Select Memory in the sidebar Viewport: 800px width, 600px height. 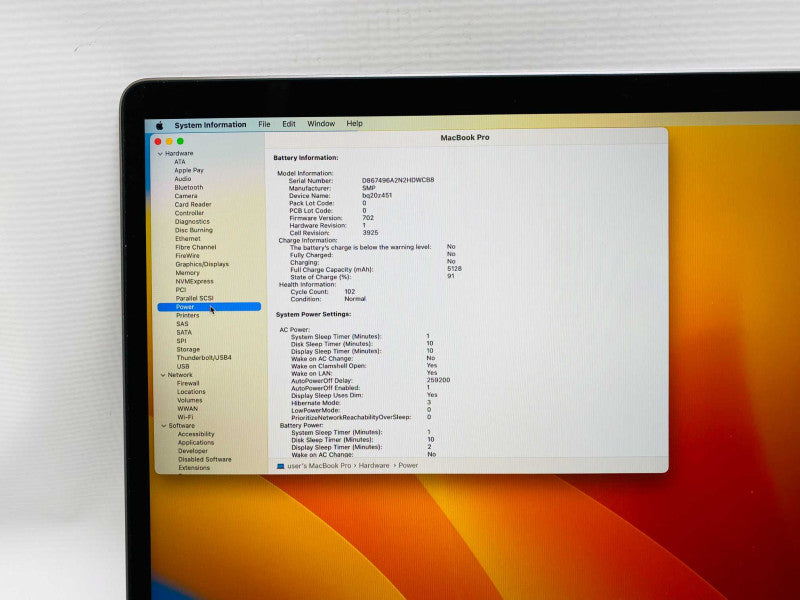point(188,273)
